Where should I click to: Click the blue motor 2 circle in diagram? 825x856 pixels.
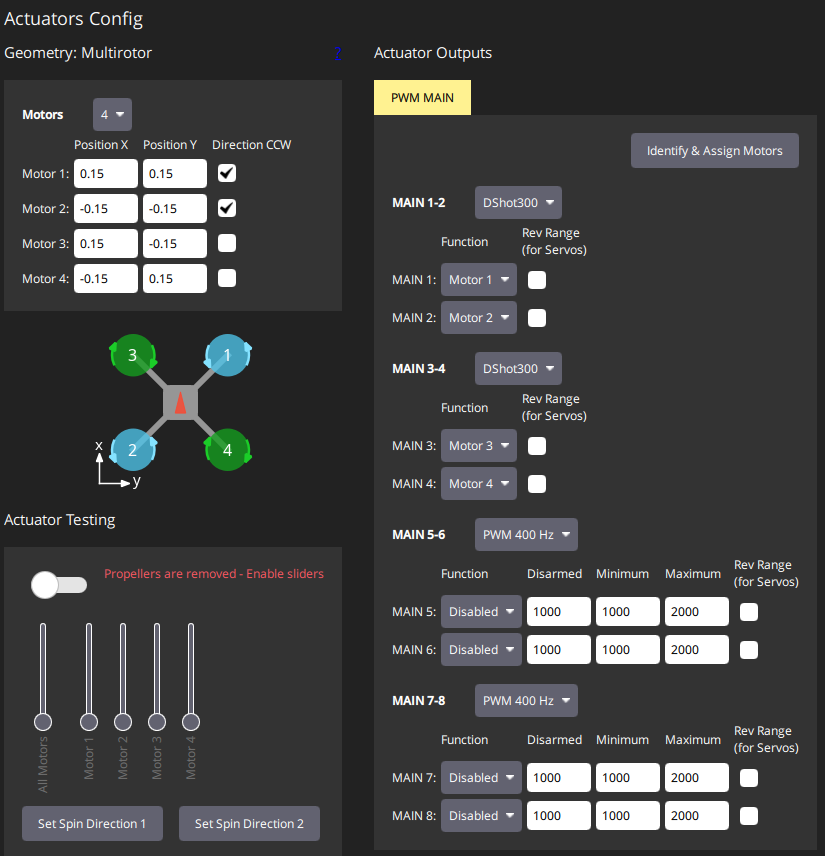[x=132, y=450]
